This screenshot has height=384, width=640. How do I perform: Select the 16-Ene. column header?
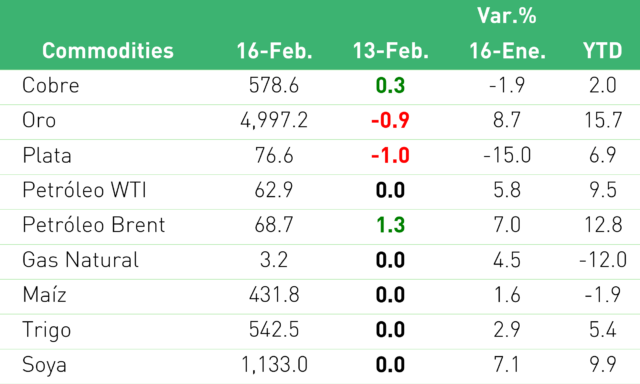click(x=507, y=51)
